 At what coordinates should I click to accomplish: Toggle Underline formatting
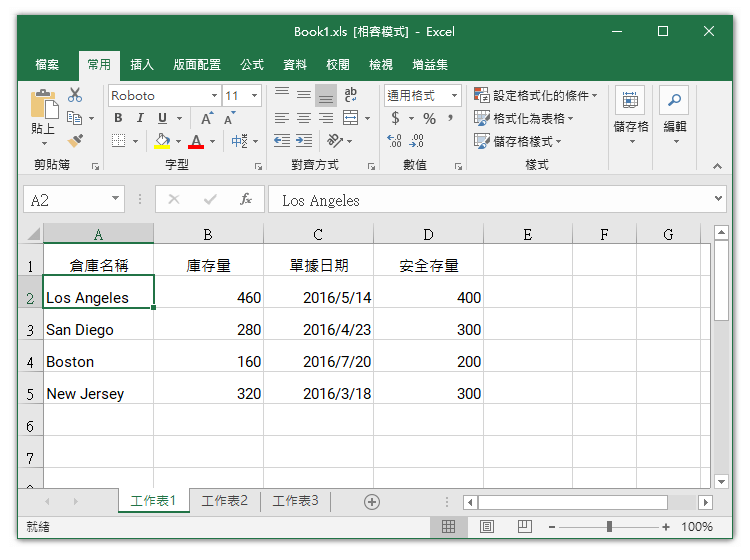pyautogui.click(x=163, y=118)
